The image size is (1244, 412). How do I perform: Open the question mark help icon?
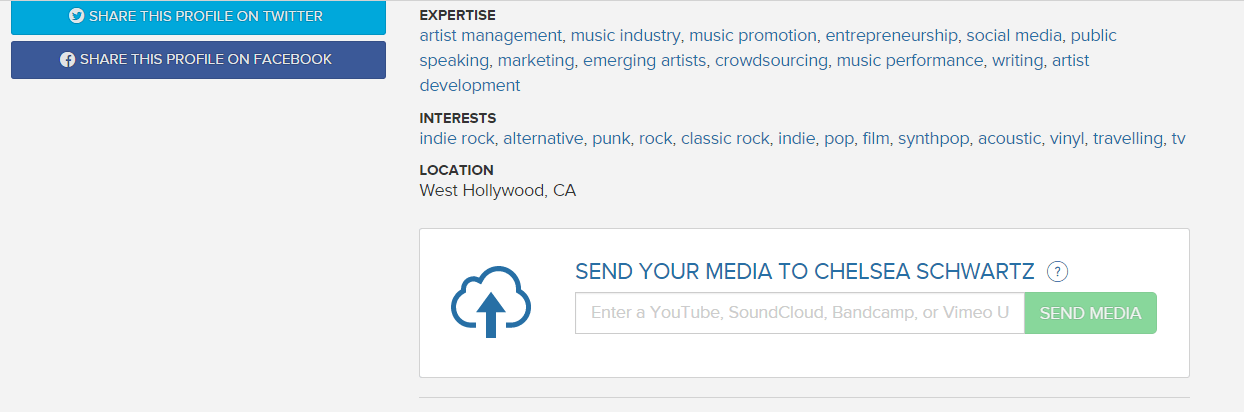point(1058,271)
